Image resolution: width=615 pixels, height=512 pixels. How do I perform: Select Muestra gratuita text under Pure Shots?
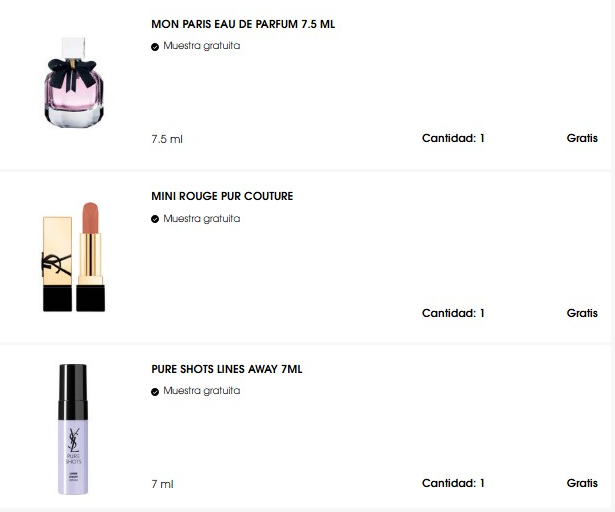(x=202, y=391)
